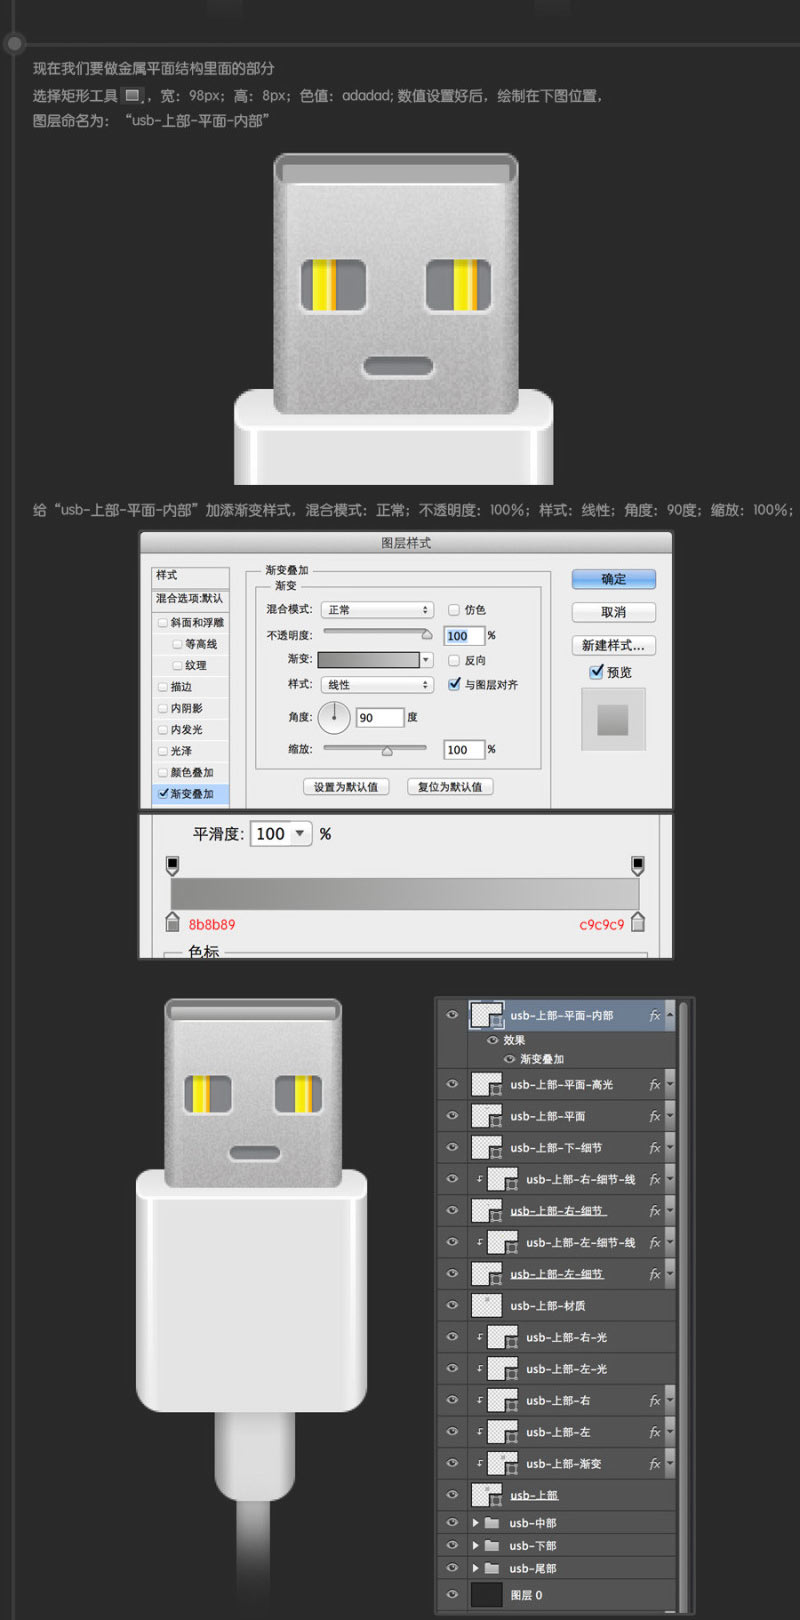This screenshot has width=800, height=1620.
Task: Click the rectangle tool icon in instructions
Action: 132,96
